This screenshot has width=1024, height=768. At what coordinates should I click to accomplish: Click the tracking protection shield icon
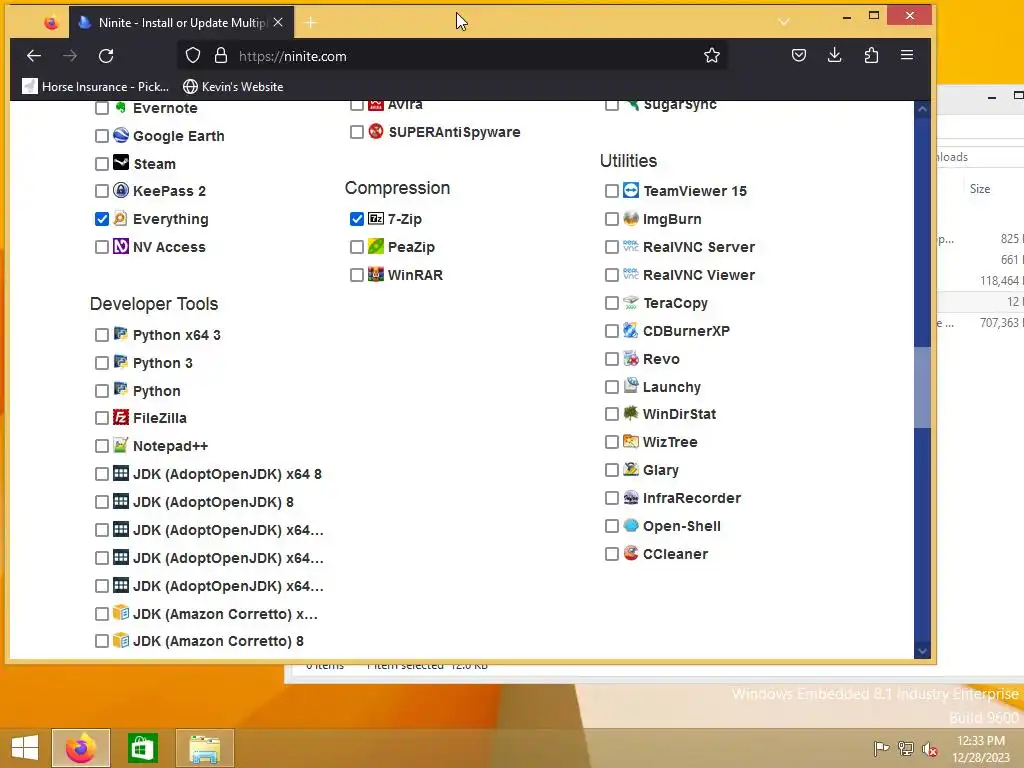click(x=193, y=56)
